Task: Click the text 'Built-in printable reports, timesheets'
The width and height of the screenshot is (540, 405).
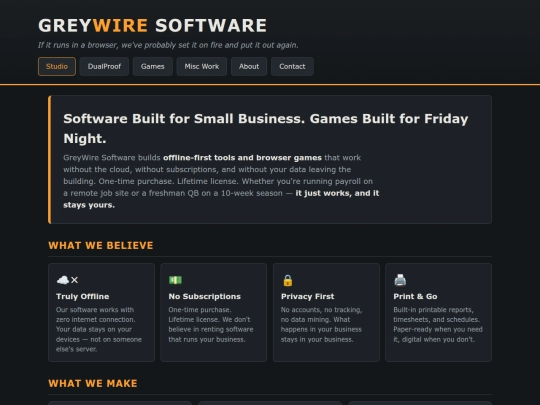Action: pyautogui.click(x=436, y=315)
